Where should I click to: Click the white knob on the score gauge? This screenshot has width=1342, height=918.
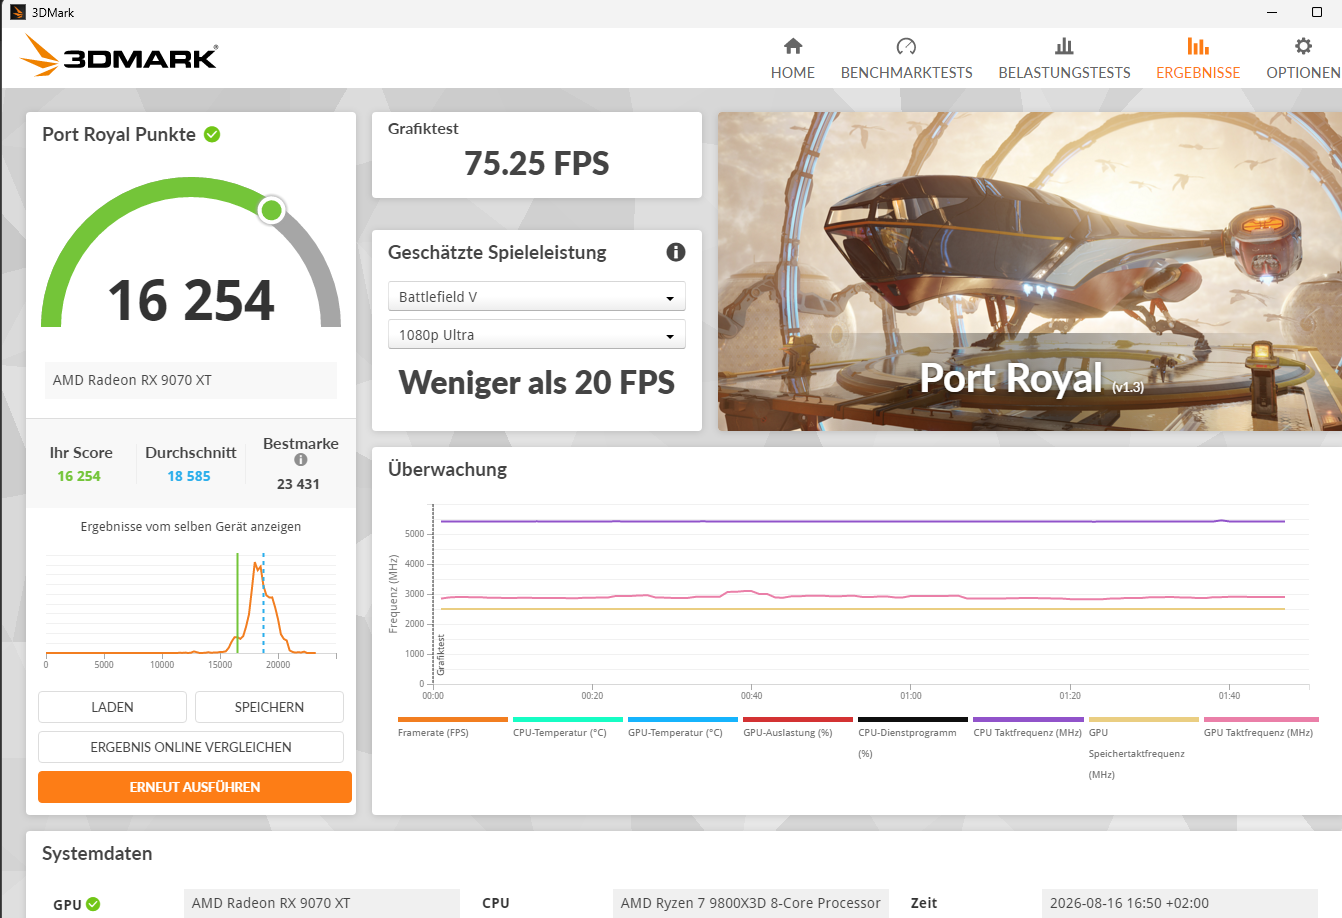[x=271, y=210]
